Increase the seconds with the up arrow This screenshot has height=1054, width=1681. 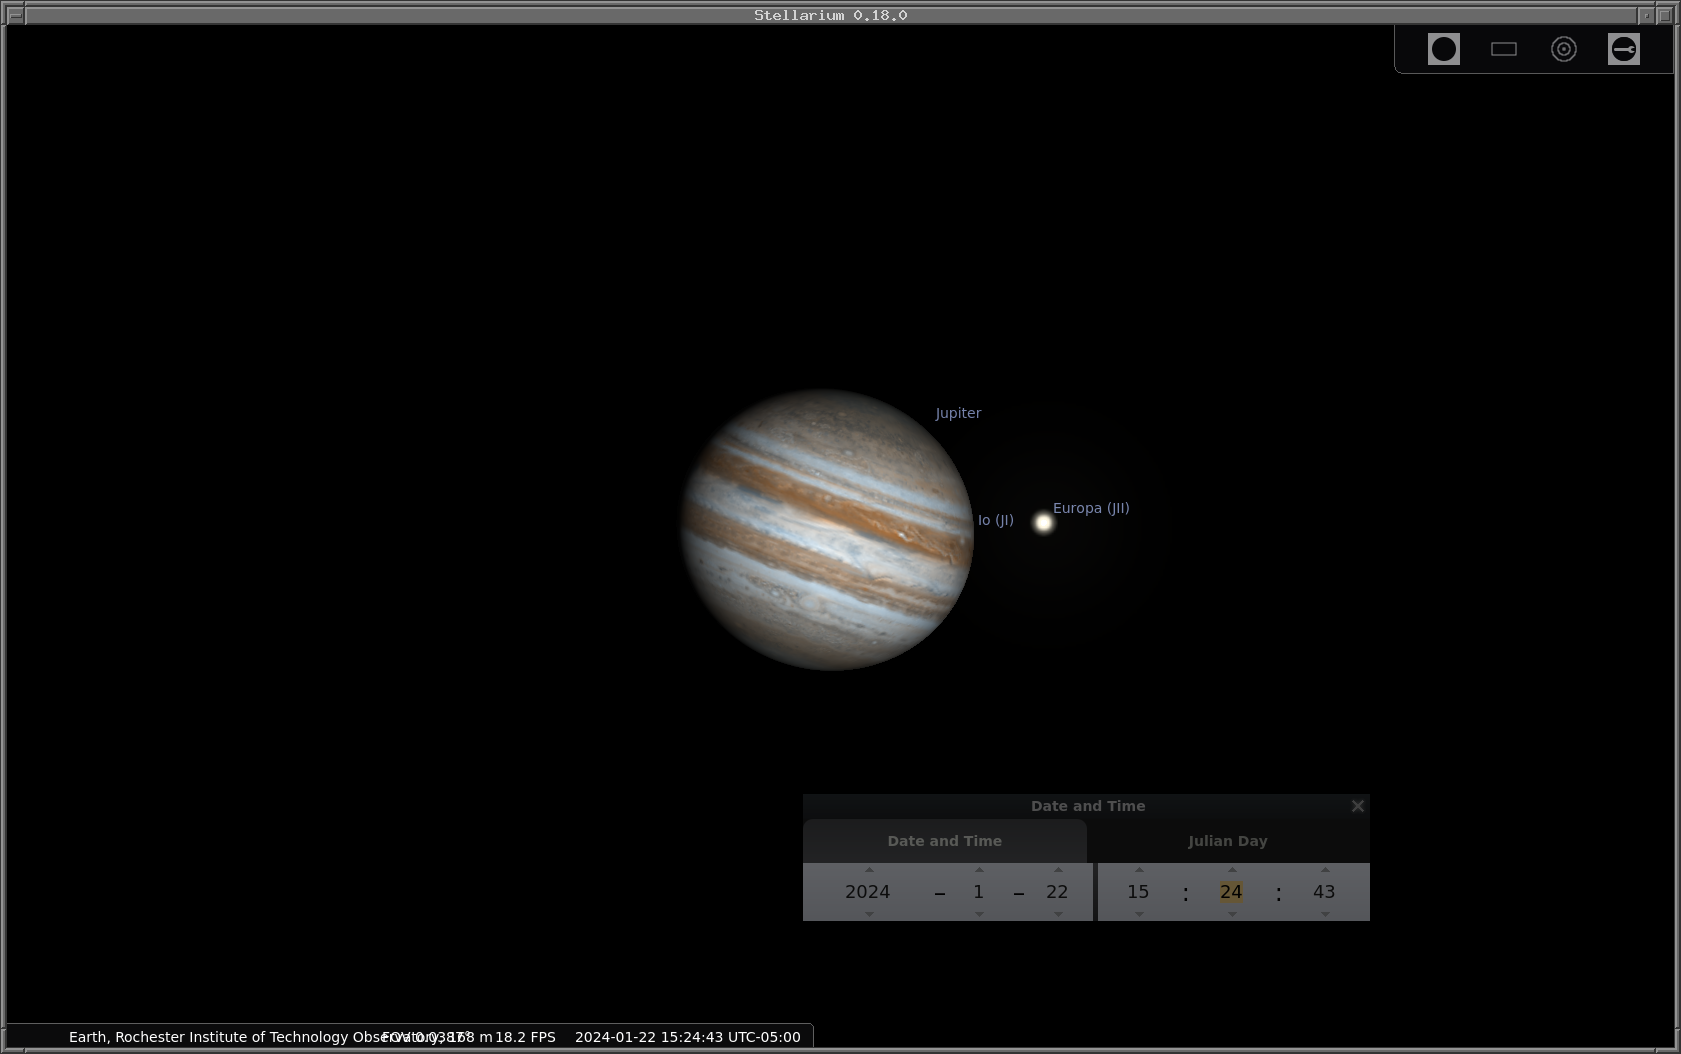point(1325,870)
